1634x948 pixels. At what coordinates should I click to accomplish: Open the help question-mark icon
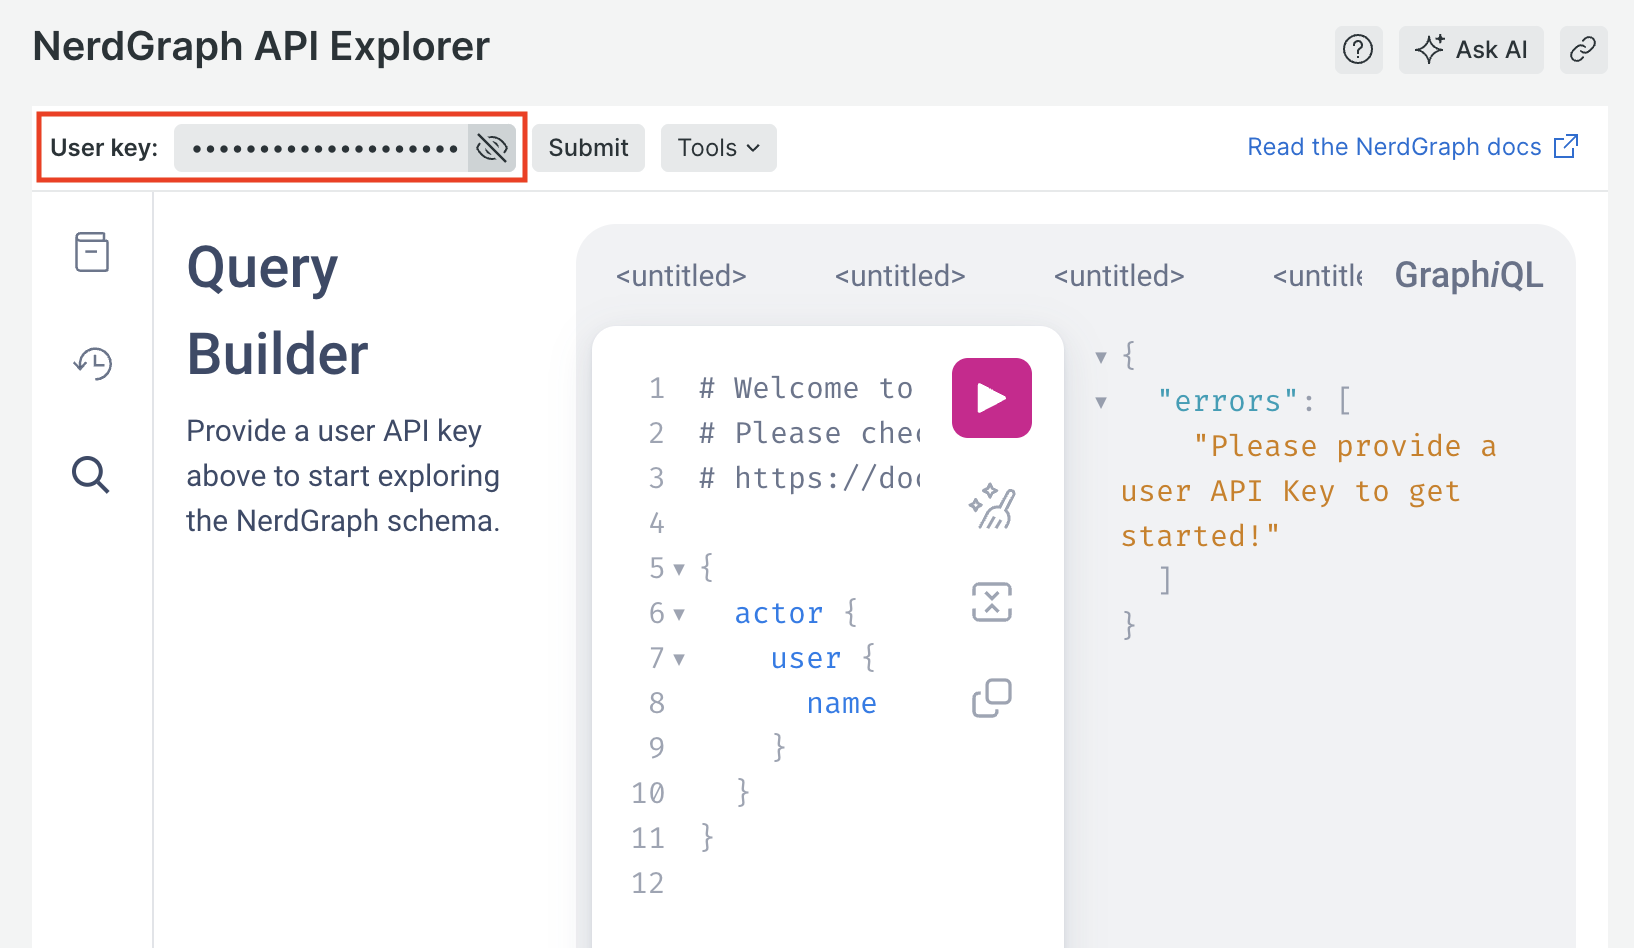coord(1358,49)
